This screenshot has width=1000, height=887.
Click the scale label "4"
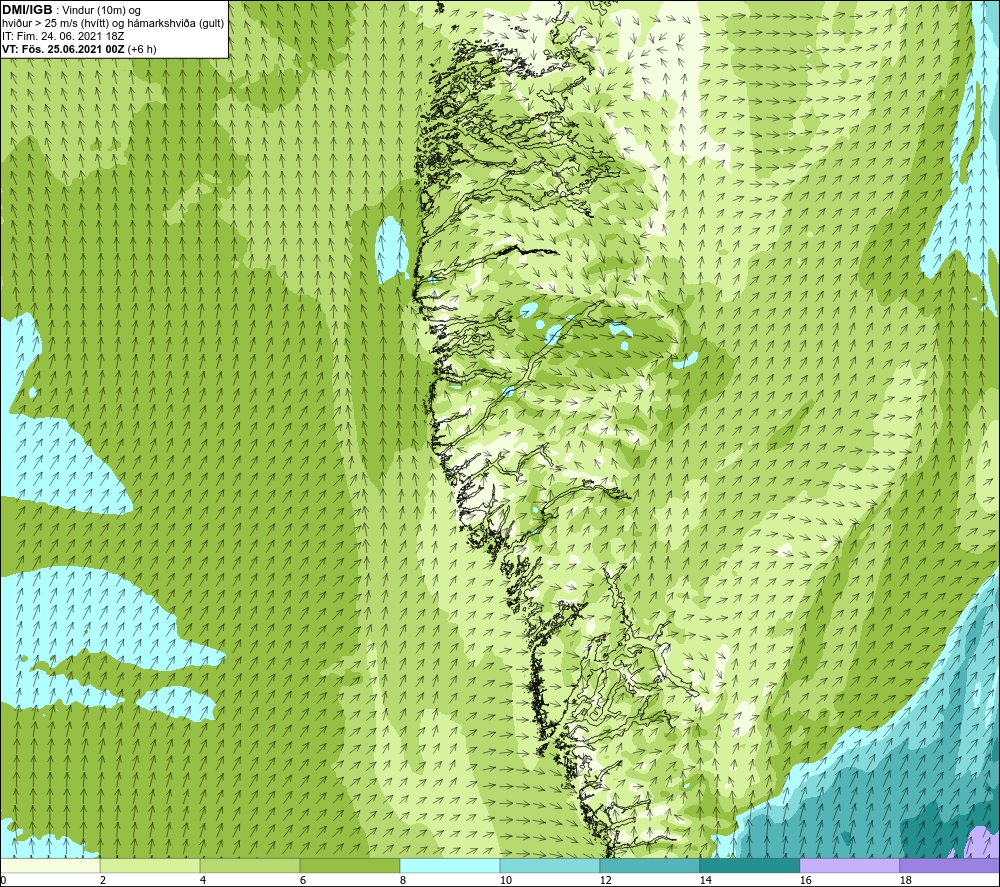point(202,881)
